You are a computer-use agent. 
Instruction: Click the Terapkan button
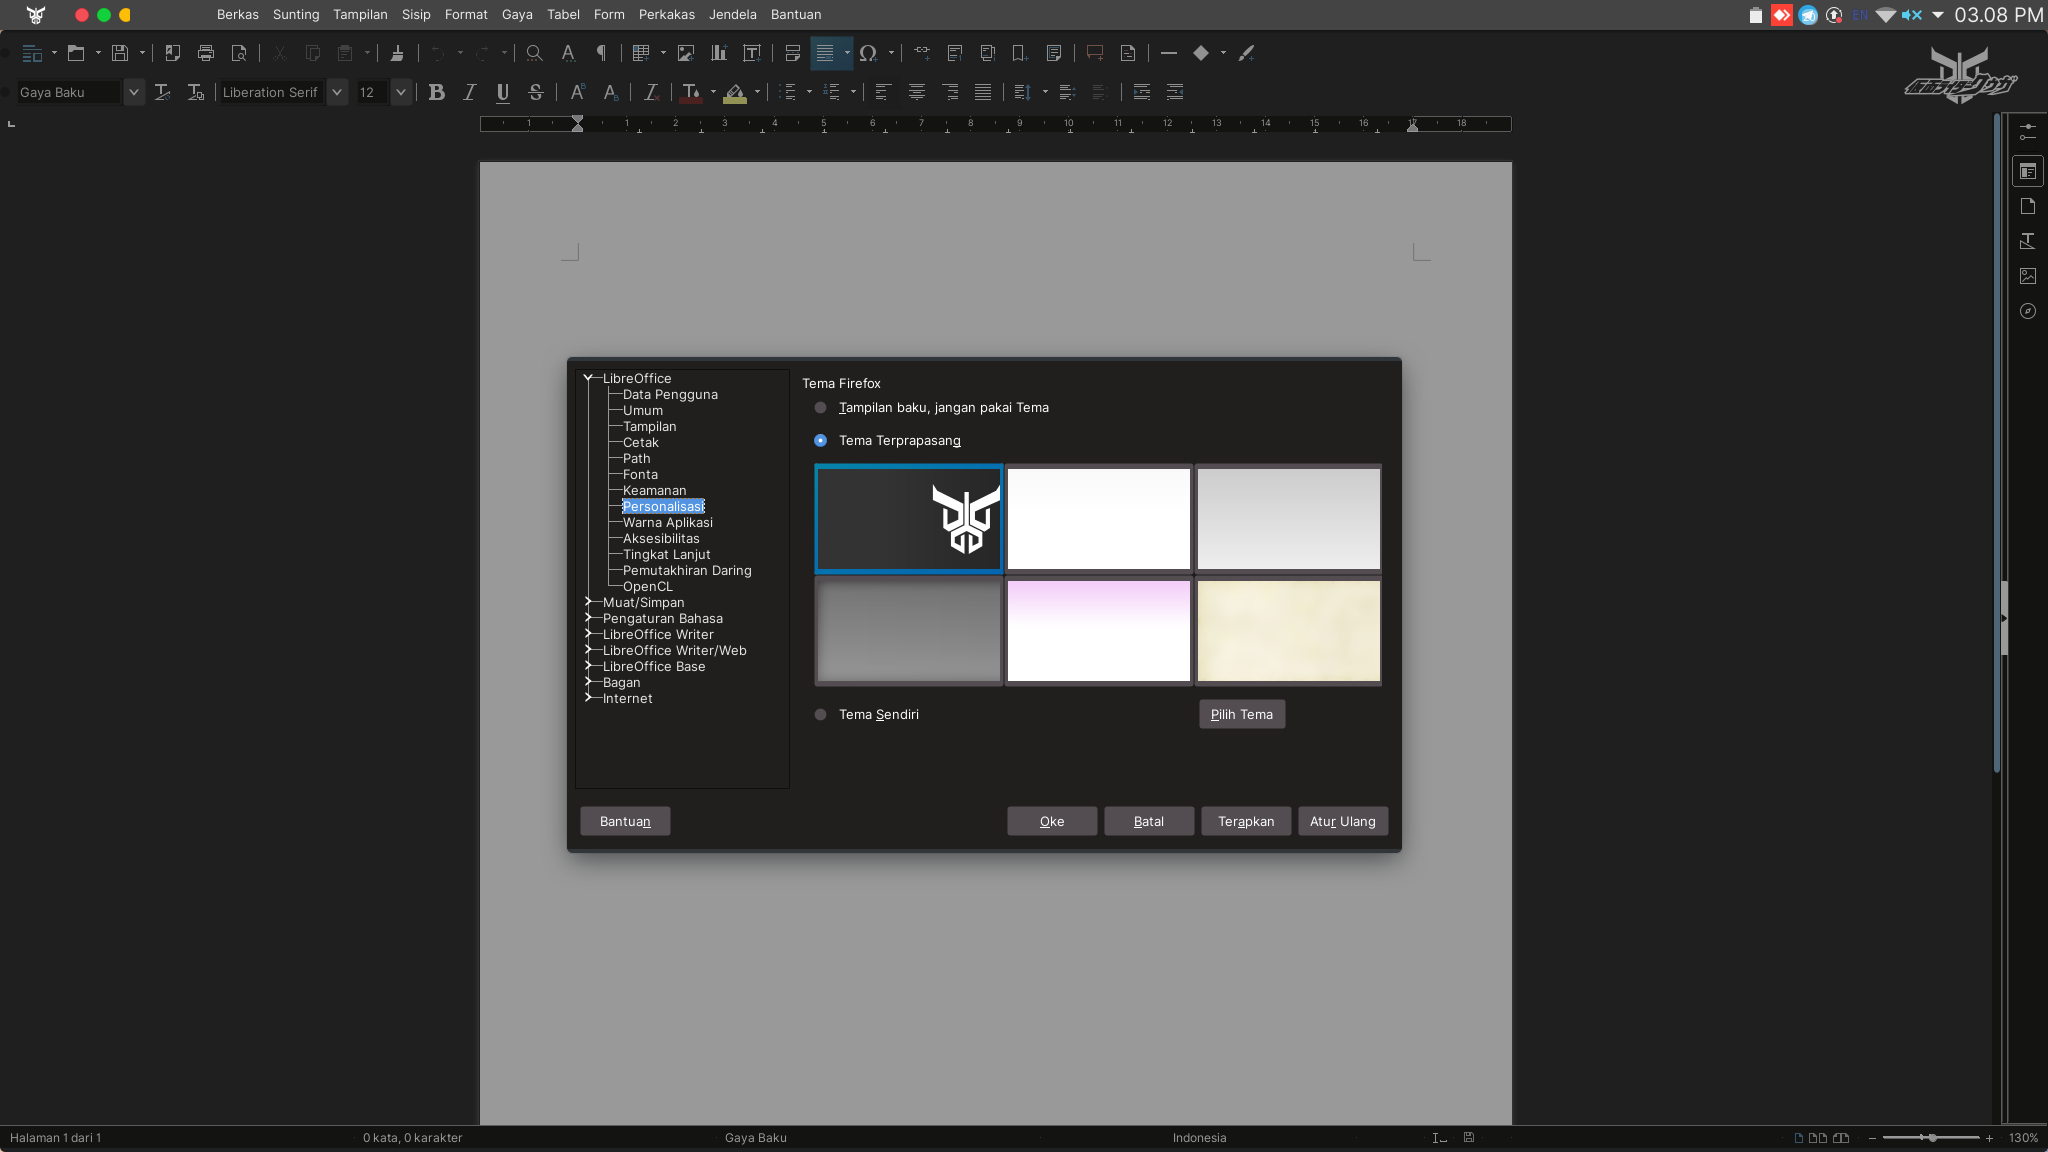(x=1245, y=821)
